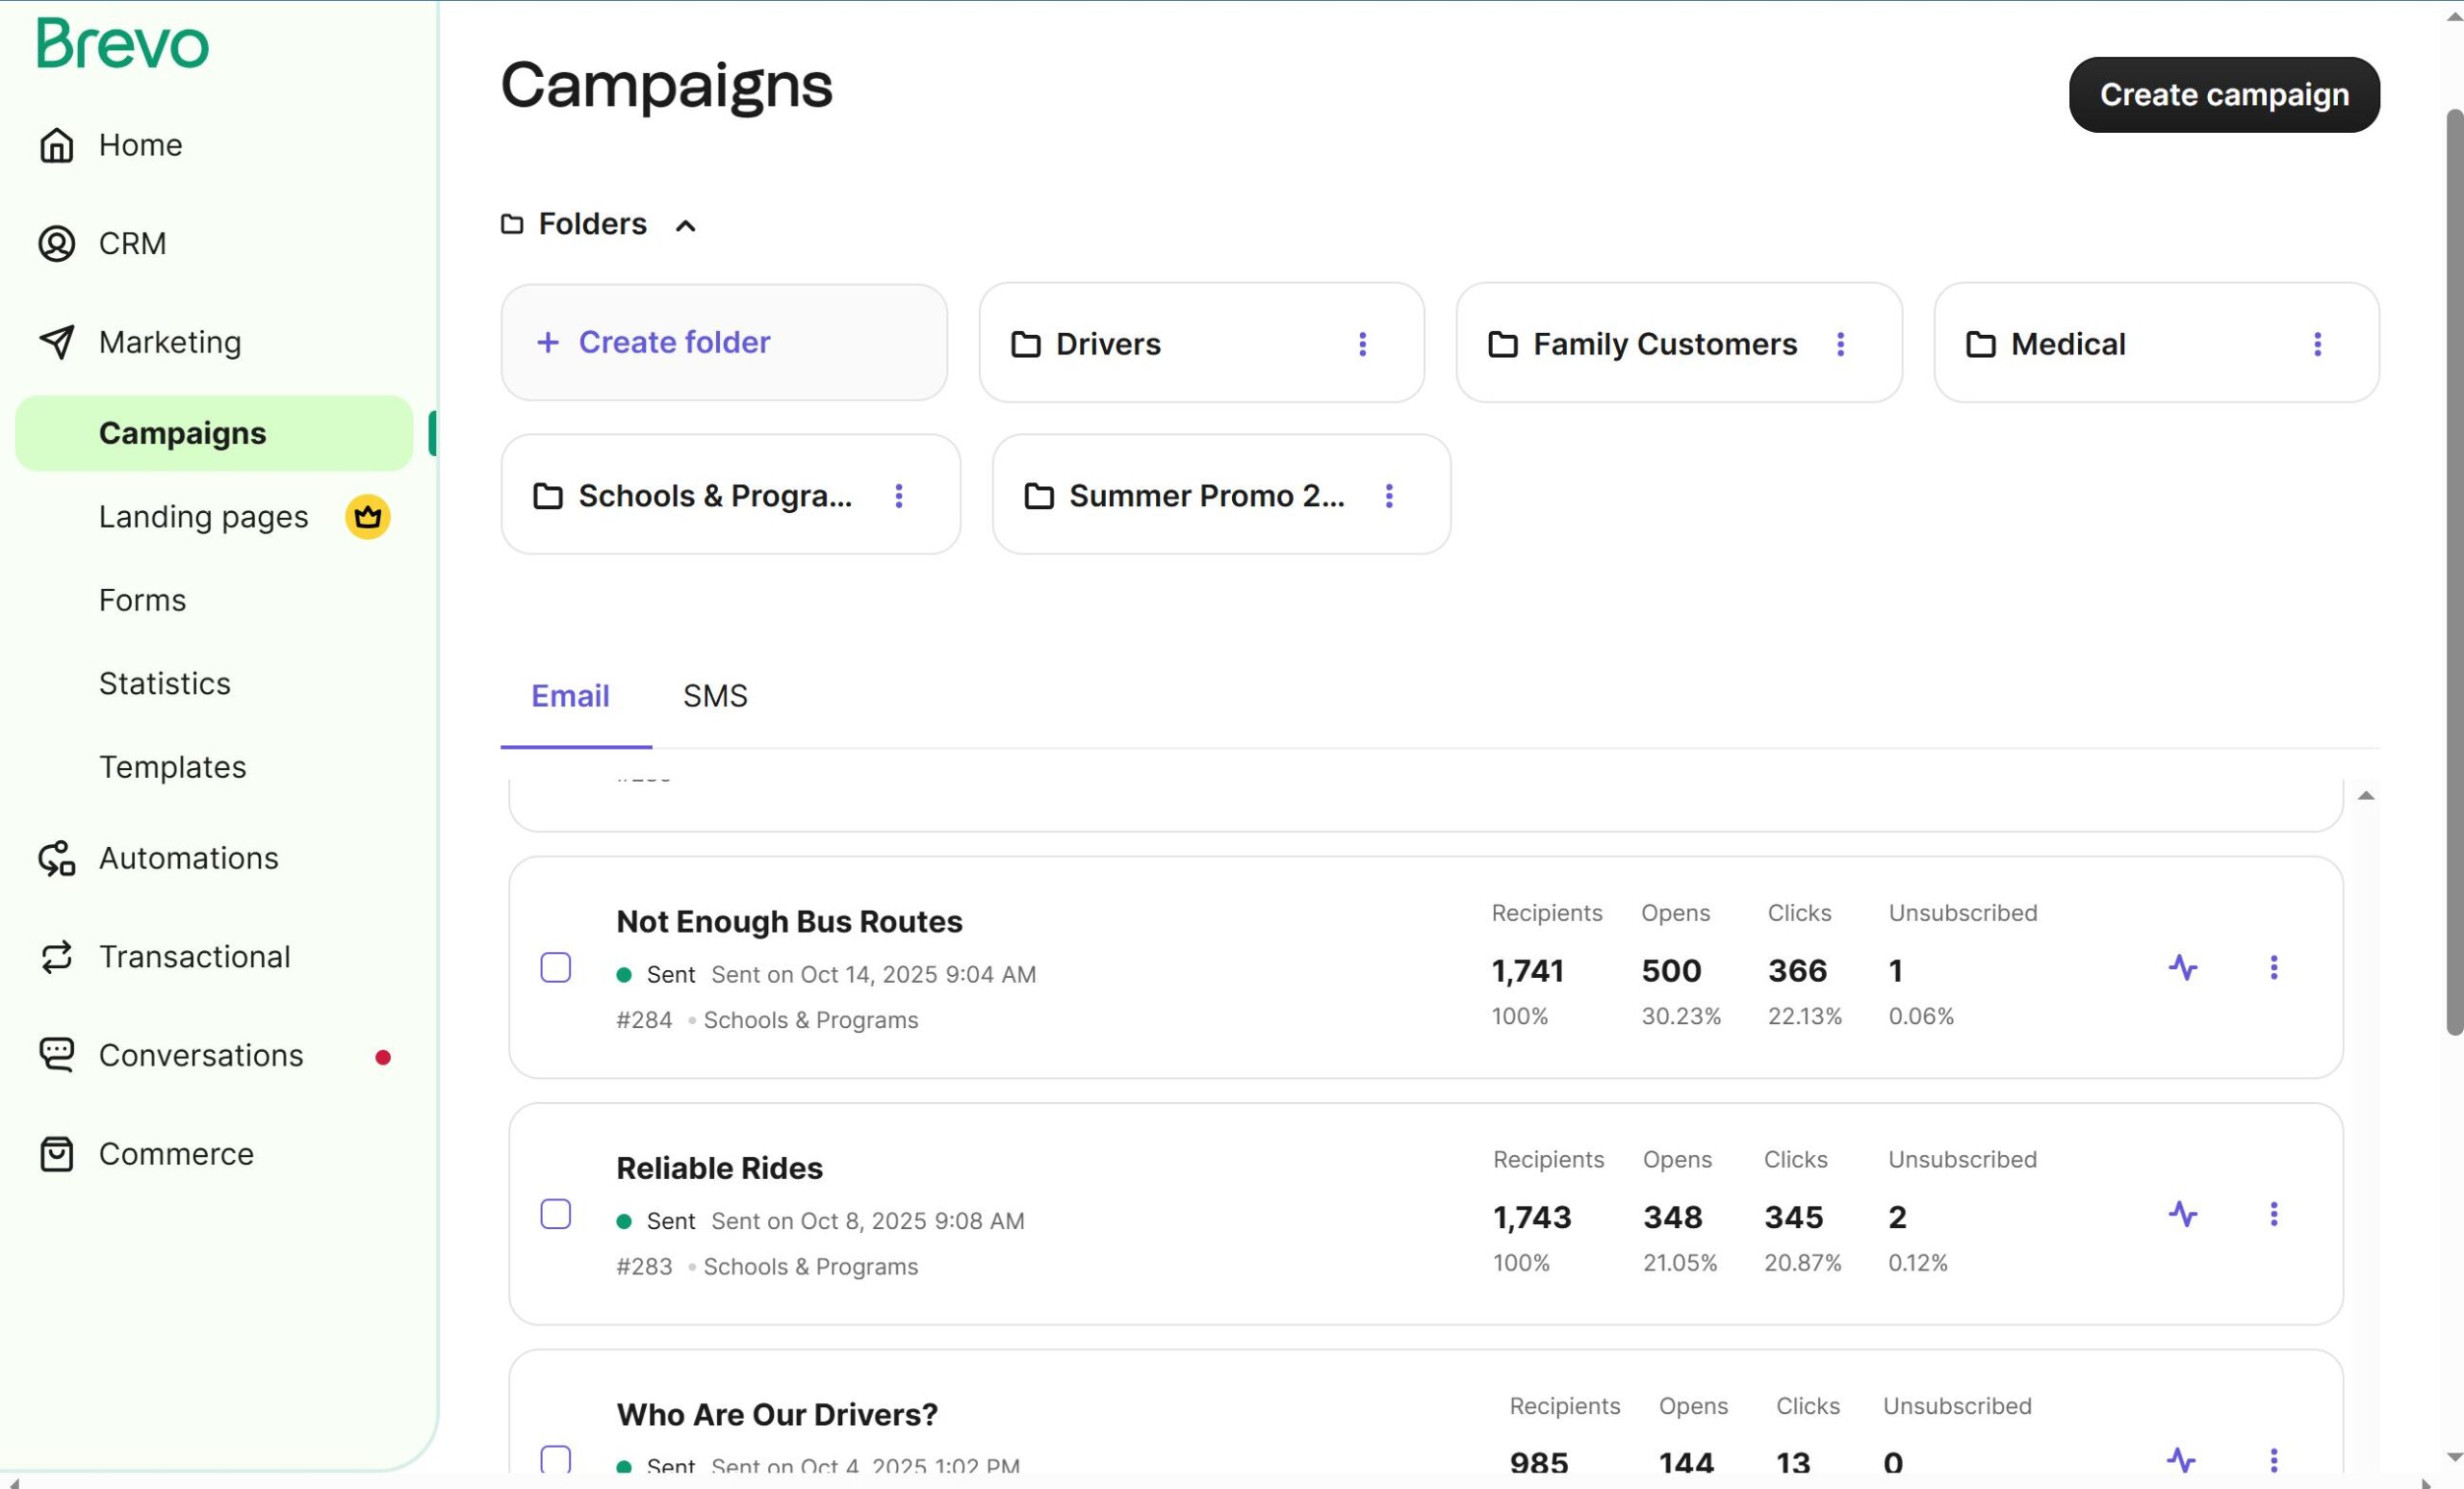Image resolution: width=2464 pixels, height=1489 pixels.
Task: Click the CRM person icon
Action: [x=56, y=243]
